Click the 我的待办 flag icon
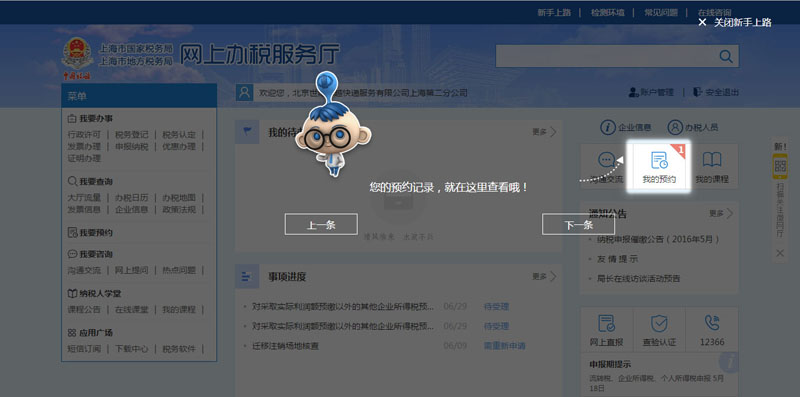The image size is (800, 397). point(247,132)
